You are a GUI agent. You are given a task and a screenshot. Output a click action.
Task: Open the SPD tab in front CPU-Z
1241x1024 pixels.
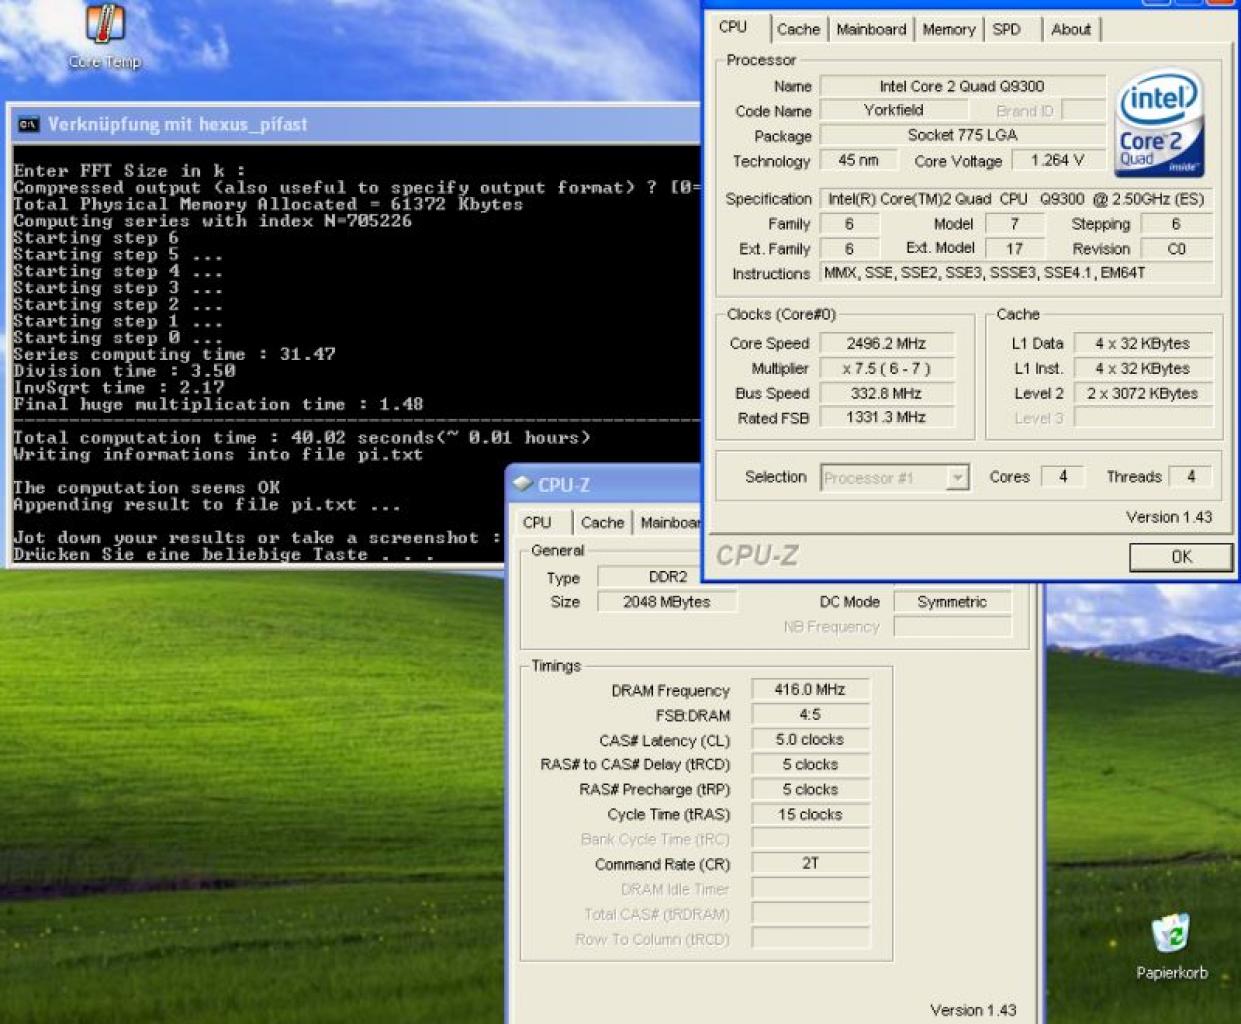click(x=1006, y=29)
